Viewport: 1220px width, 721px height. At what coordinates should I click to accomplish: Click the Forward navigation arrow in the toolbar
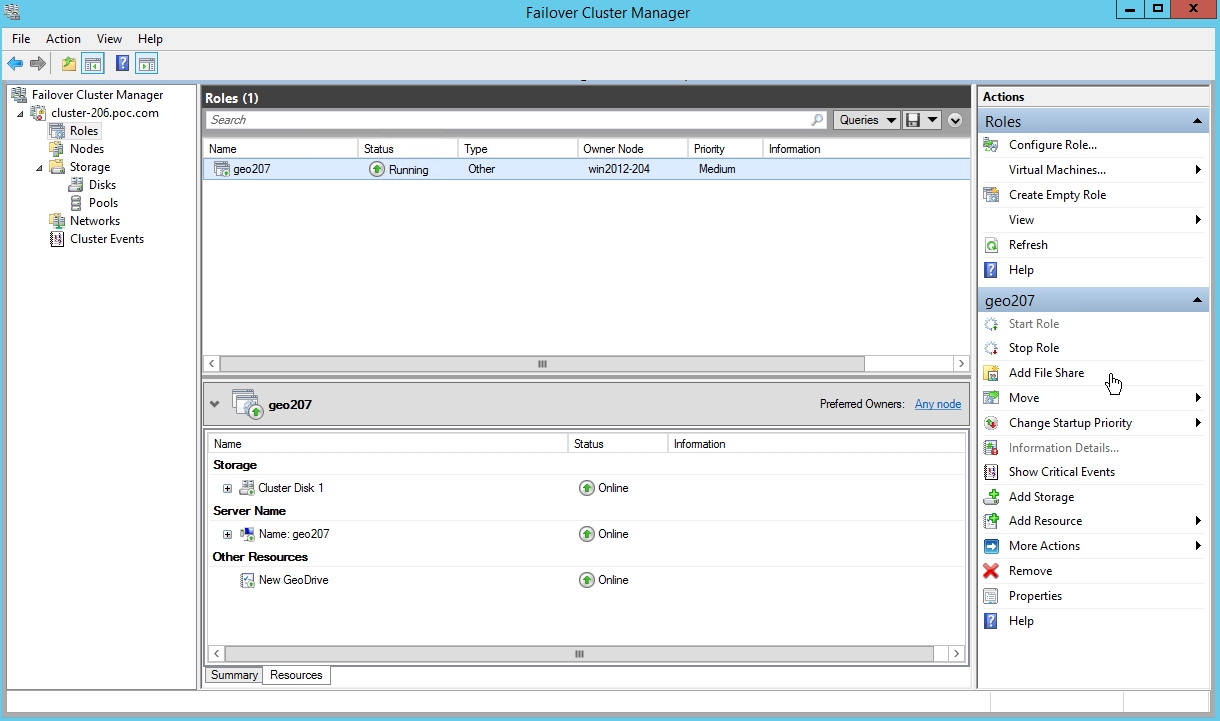37,63
